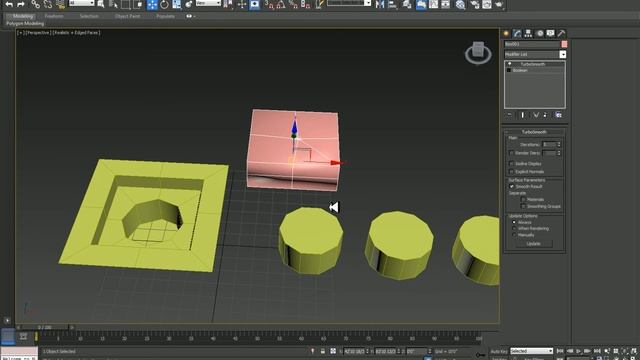This screenshot has width=640, height=360.
Task: Uncheck the Smooth Result checkbox
Action: tap(511, 187)
